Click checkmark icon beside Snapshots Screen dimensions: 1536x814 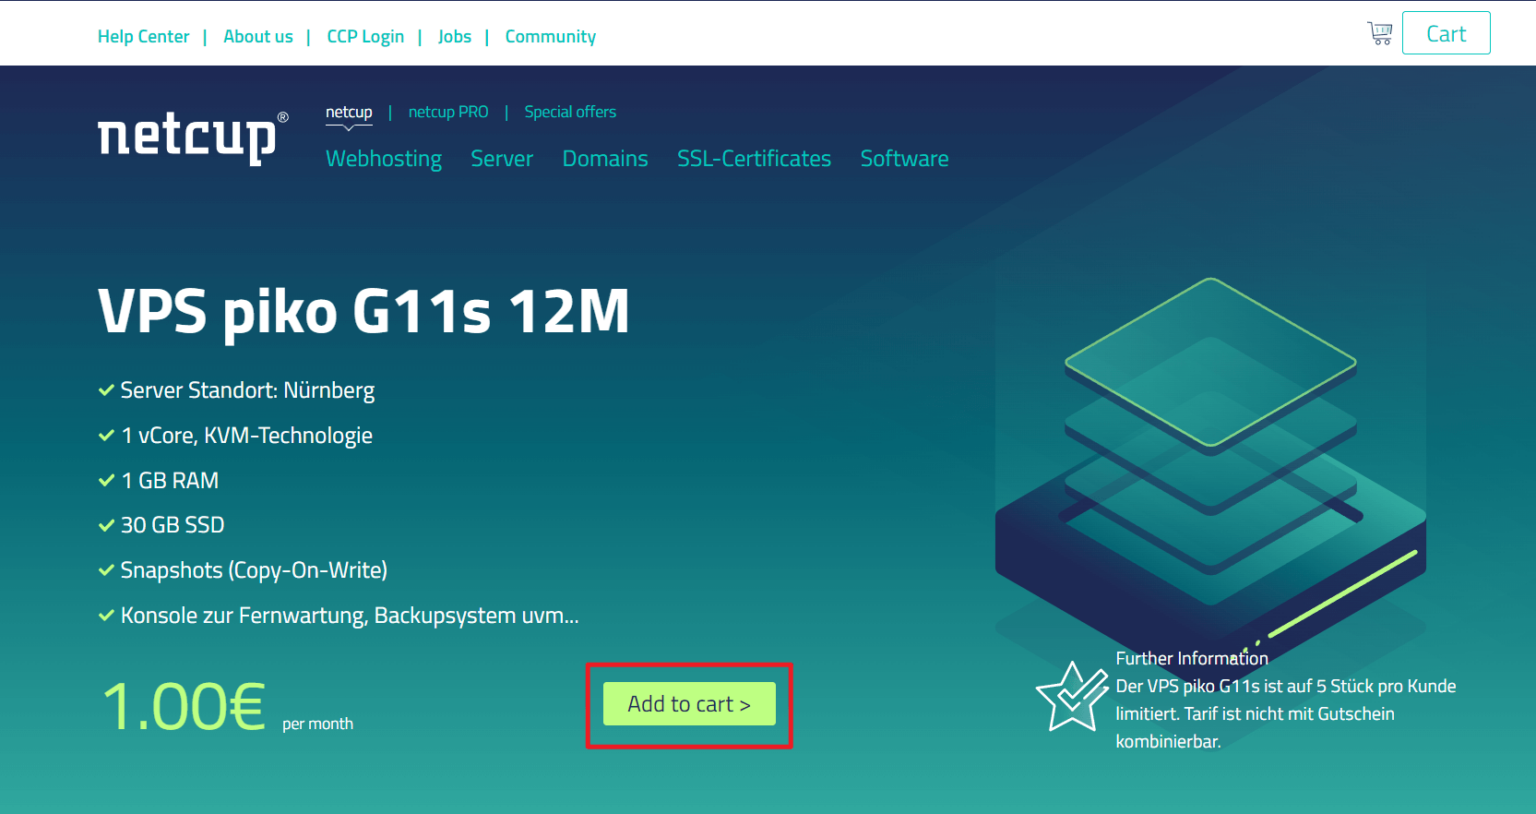[x=106, y=571]
